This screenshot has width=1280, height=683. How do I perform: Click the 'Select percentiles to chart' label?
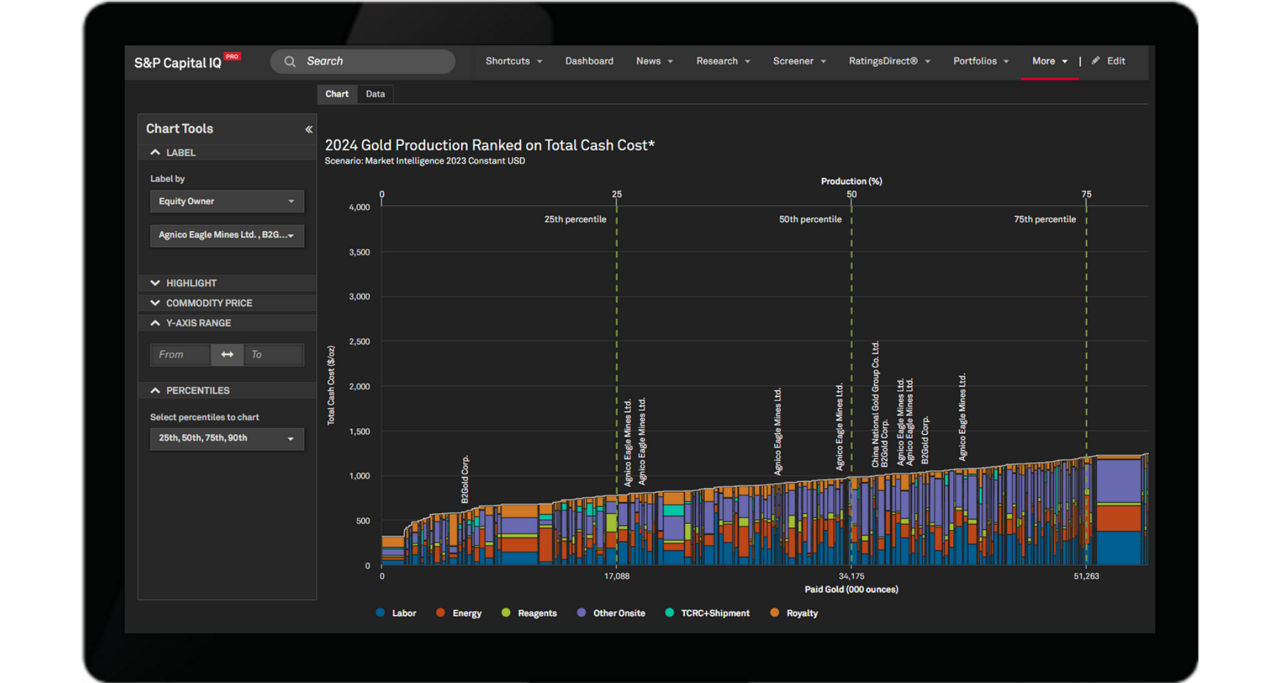205,417
